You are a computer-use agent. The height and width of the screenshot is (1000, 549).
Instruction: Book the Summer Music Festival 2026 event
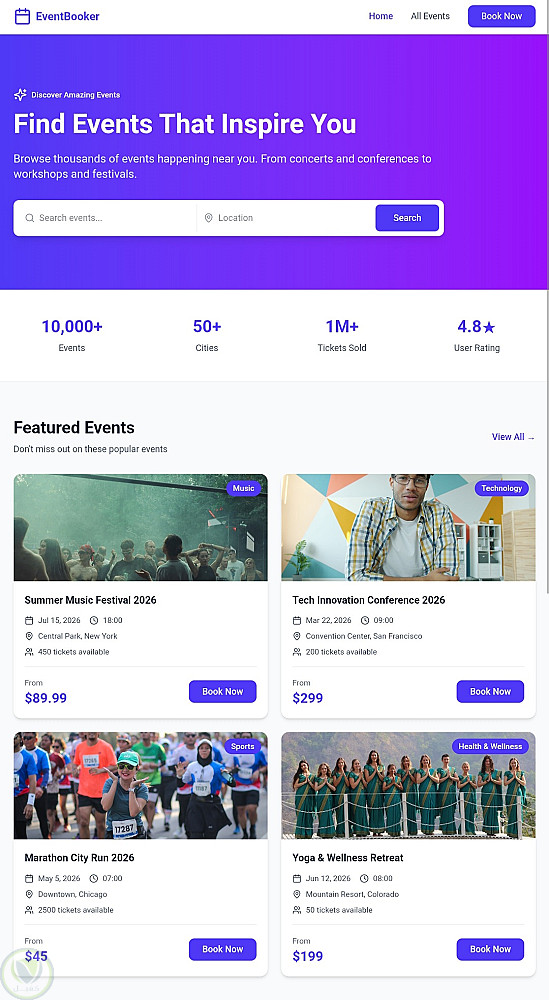click(x=223, y=691)
